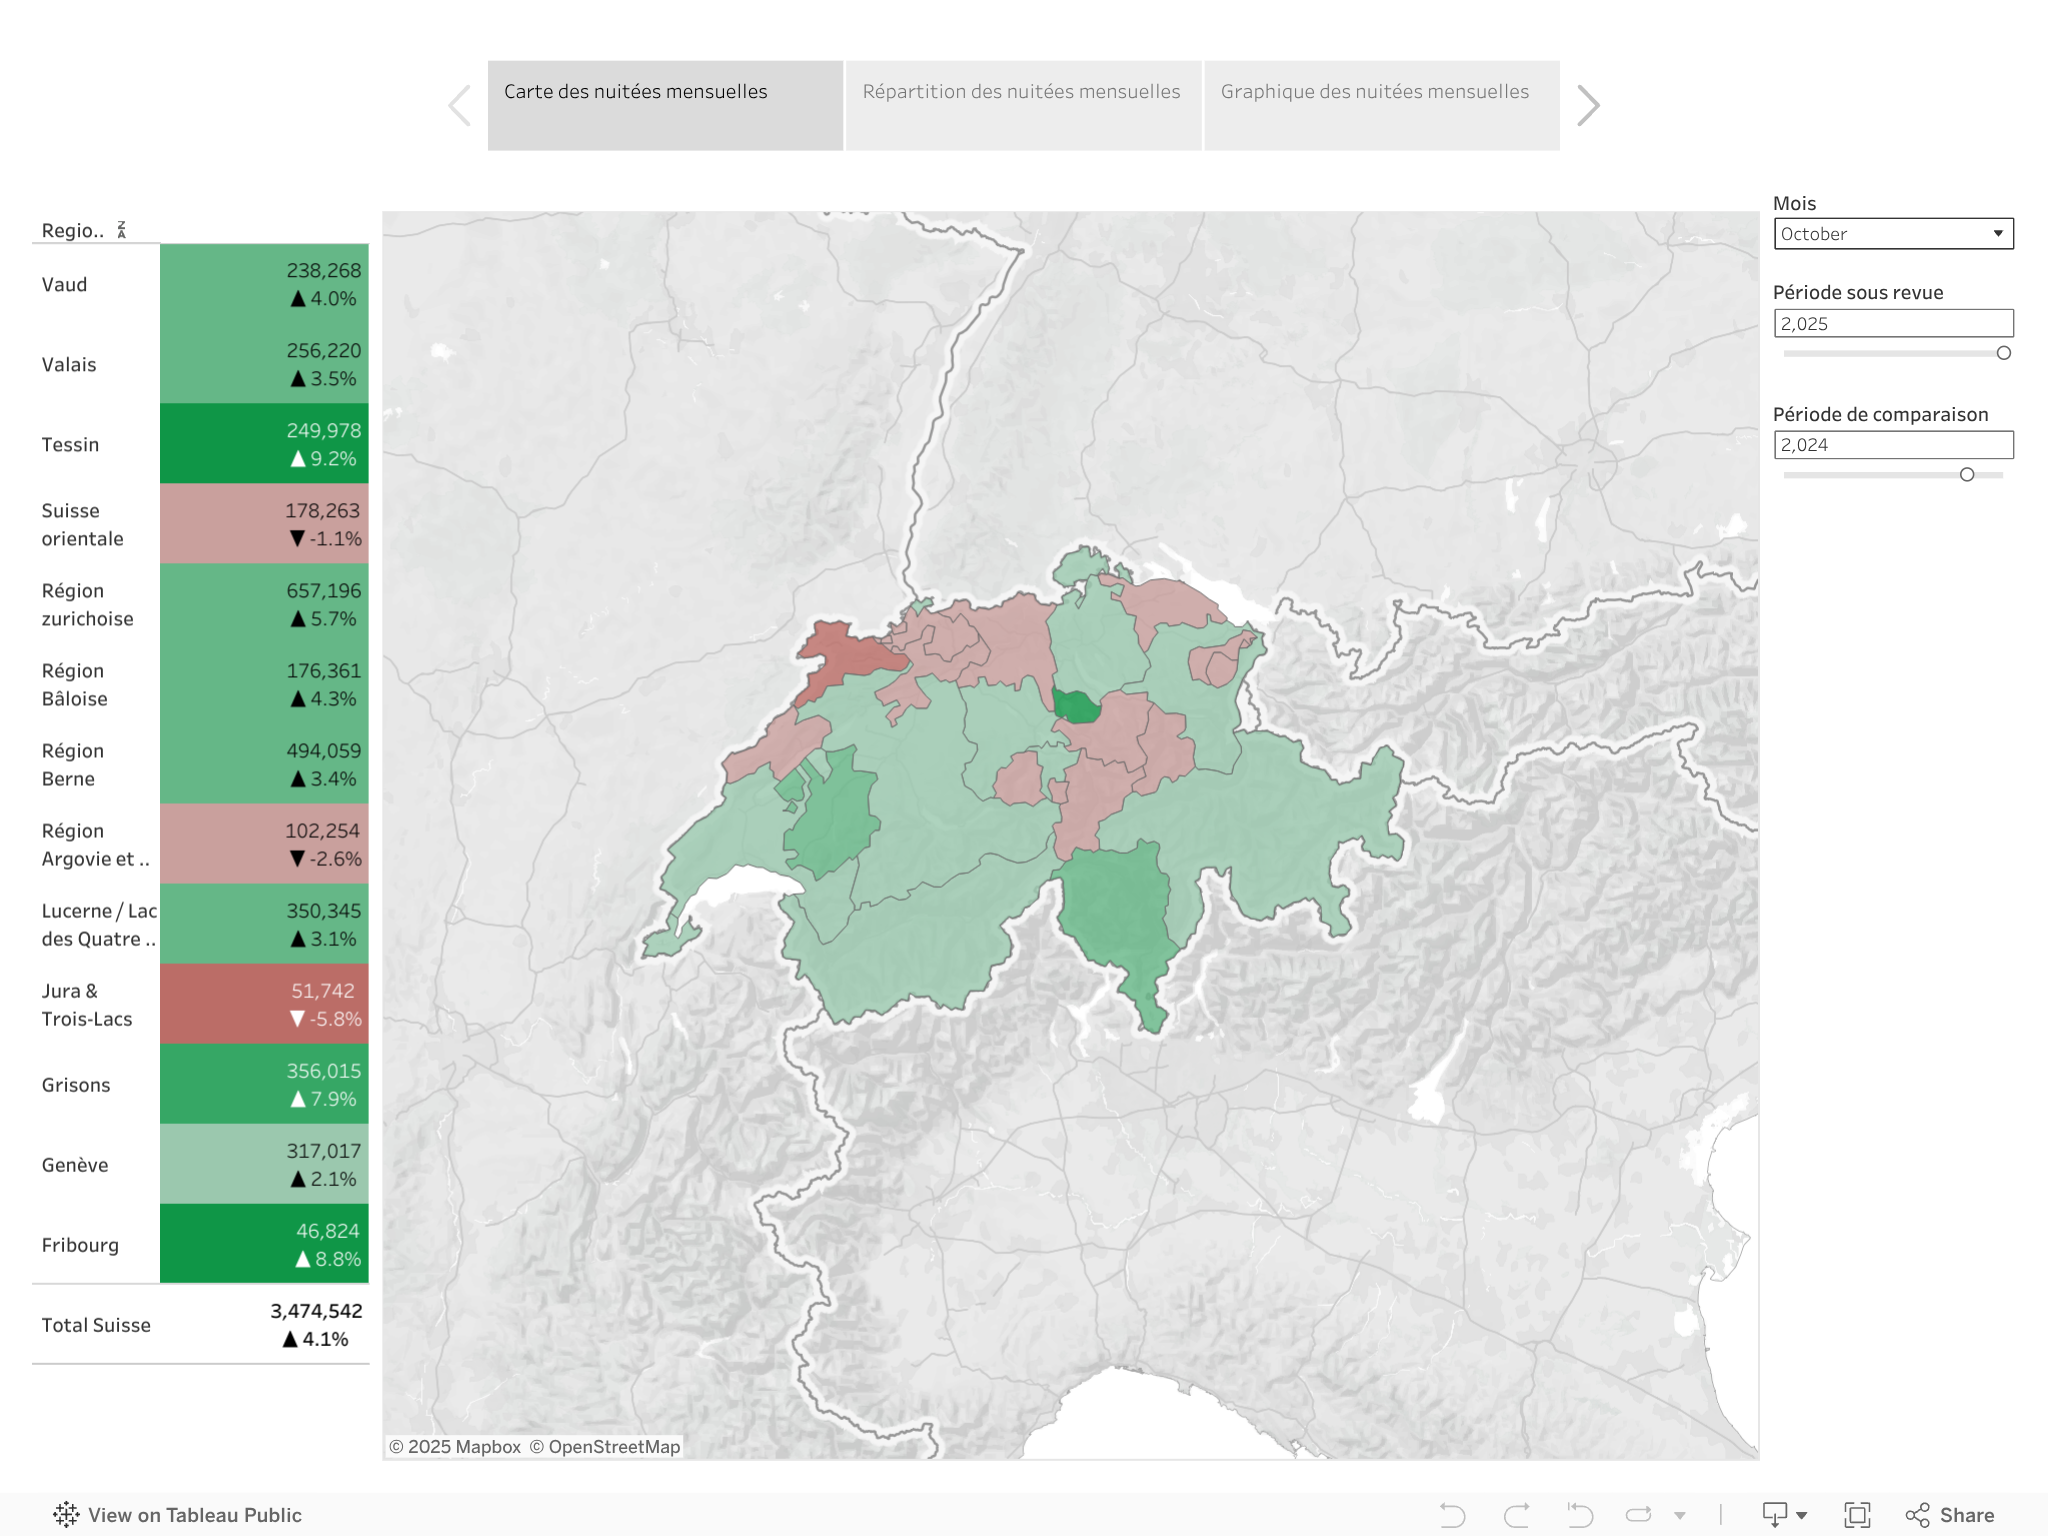Enter full screen mode
The height and width of the screenshot is (1536, 2048).
1857,1515
